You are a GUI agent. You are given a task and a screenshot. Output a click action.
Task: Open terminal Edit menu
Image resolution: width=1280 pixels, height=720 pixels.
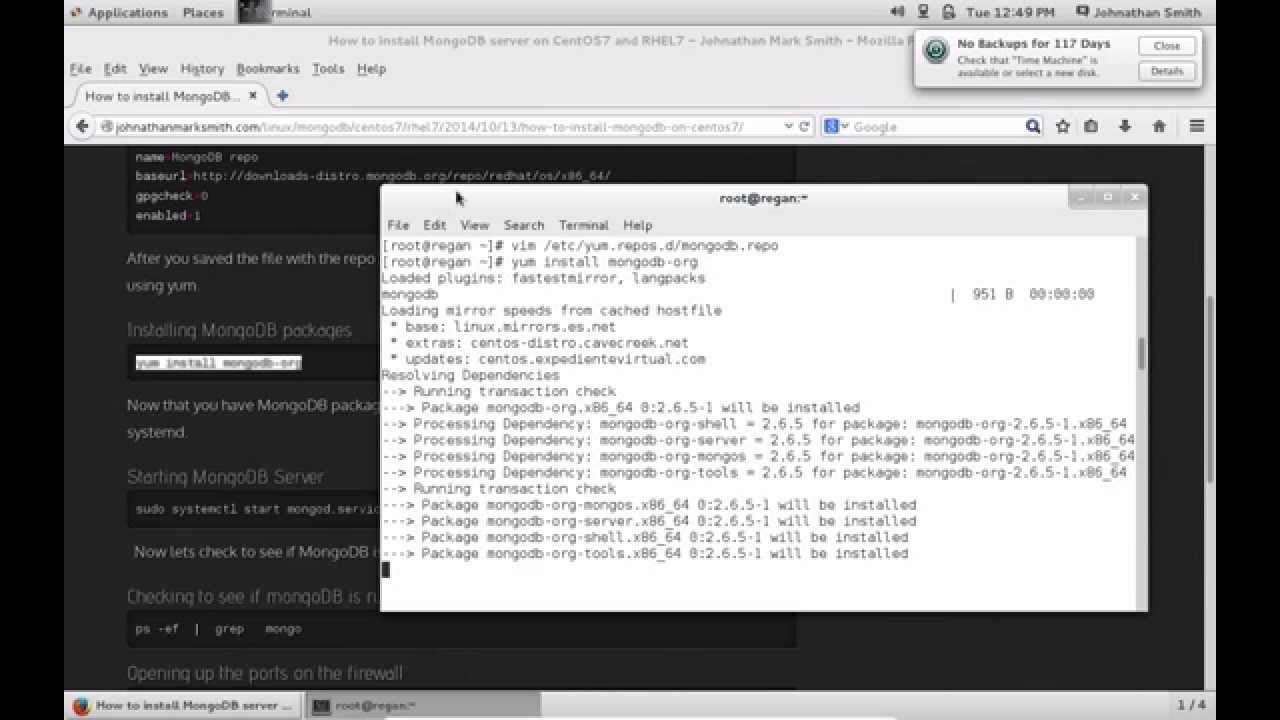[x=434, y=225]
